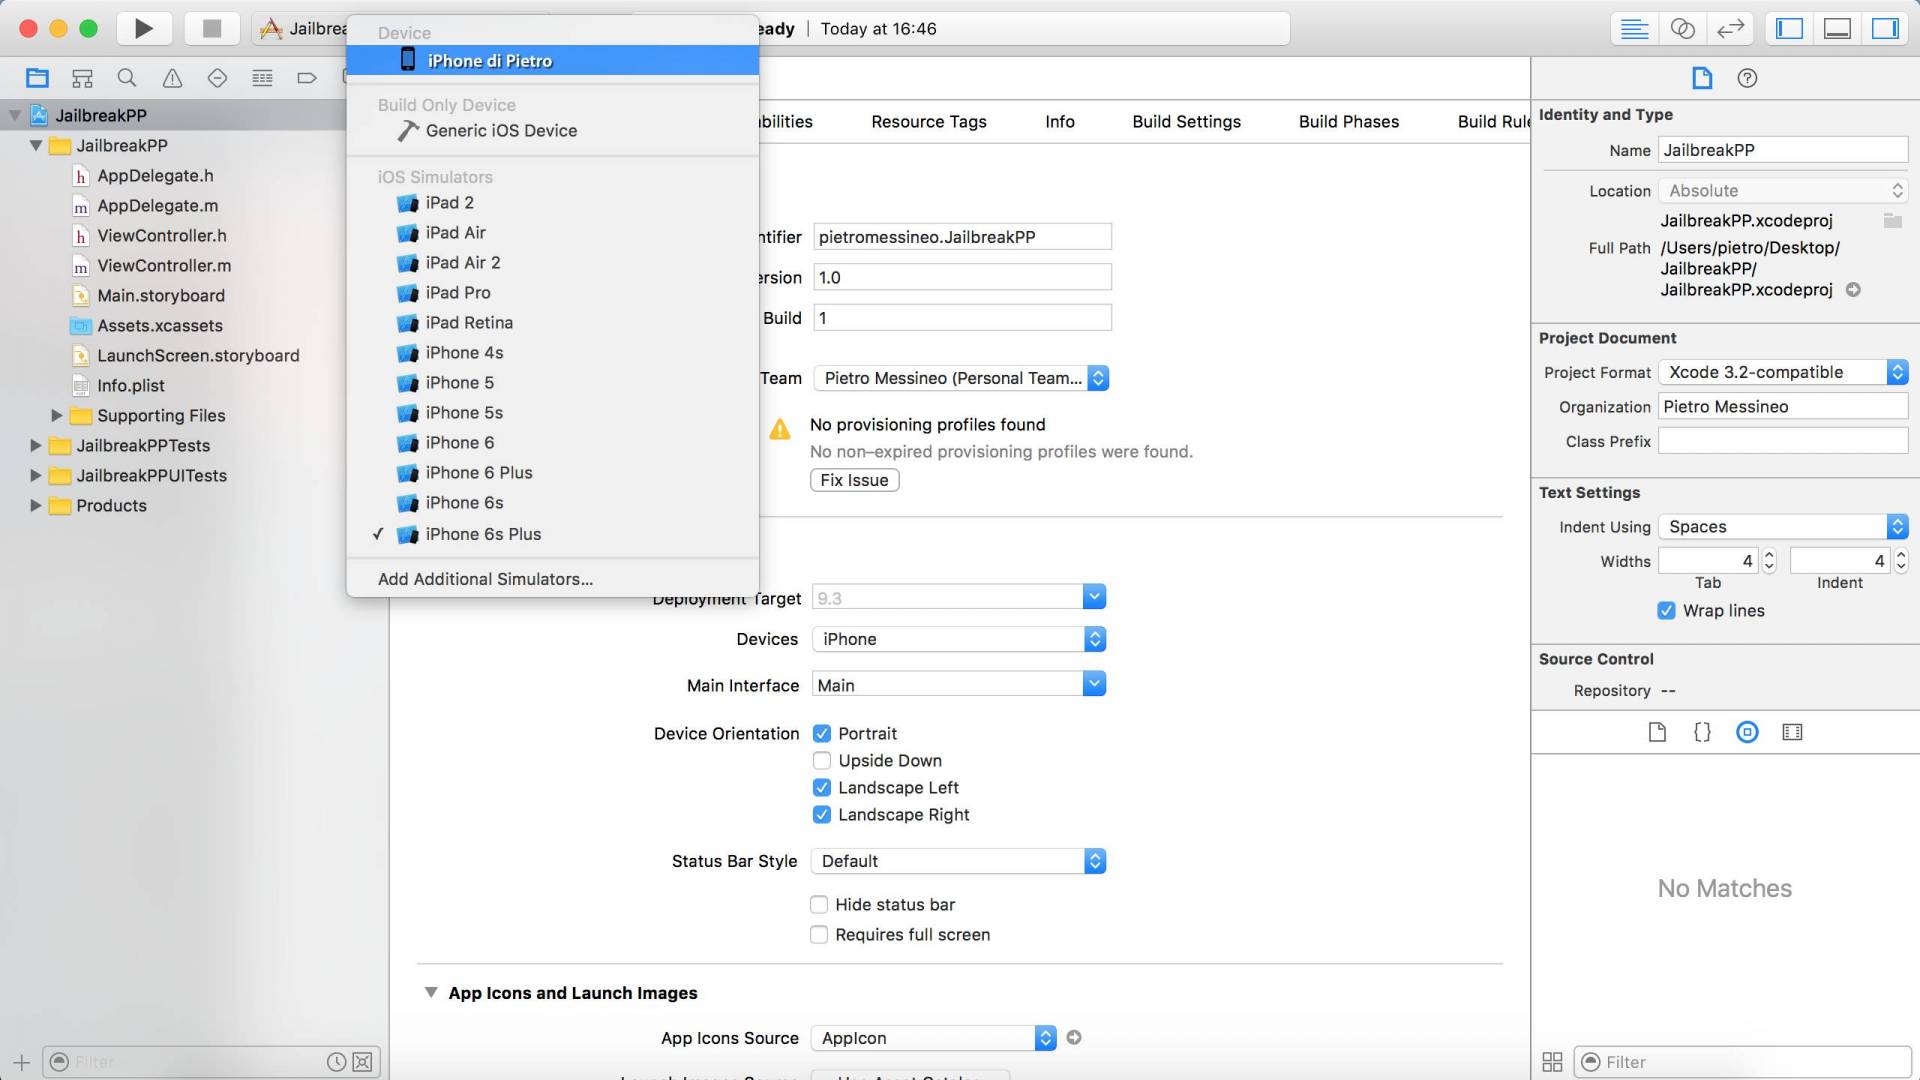The height and width of the screenshot is (1080, 1920).
Task: Open the Breakpoint navigator icon
Action: [x=307, y=78]
